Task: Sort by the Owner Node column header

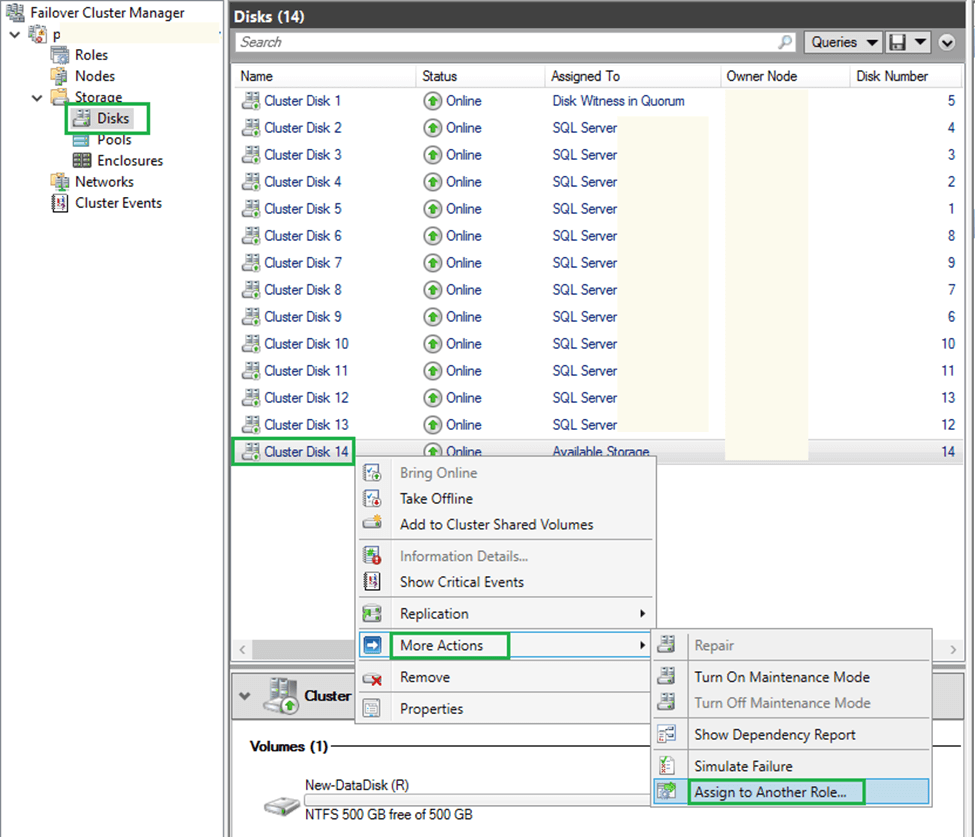Action: 785,76
